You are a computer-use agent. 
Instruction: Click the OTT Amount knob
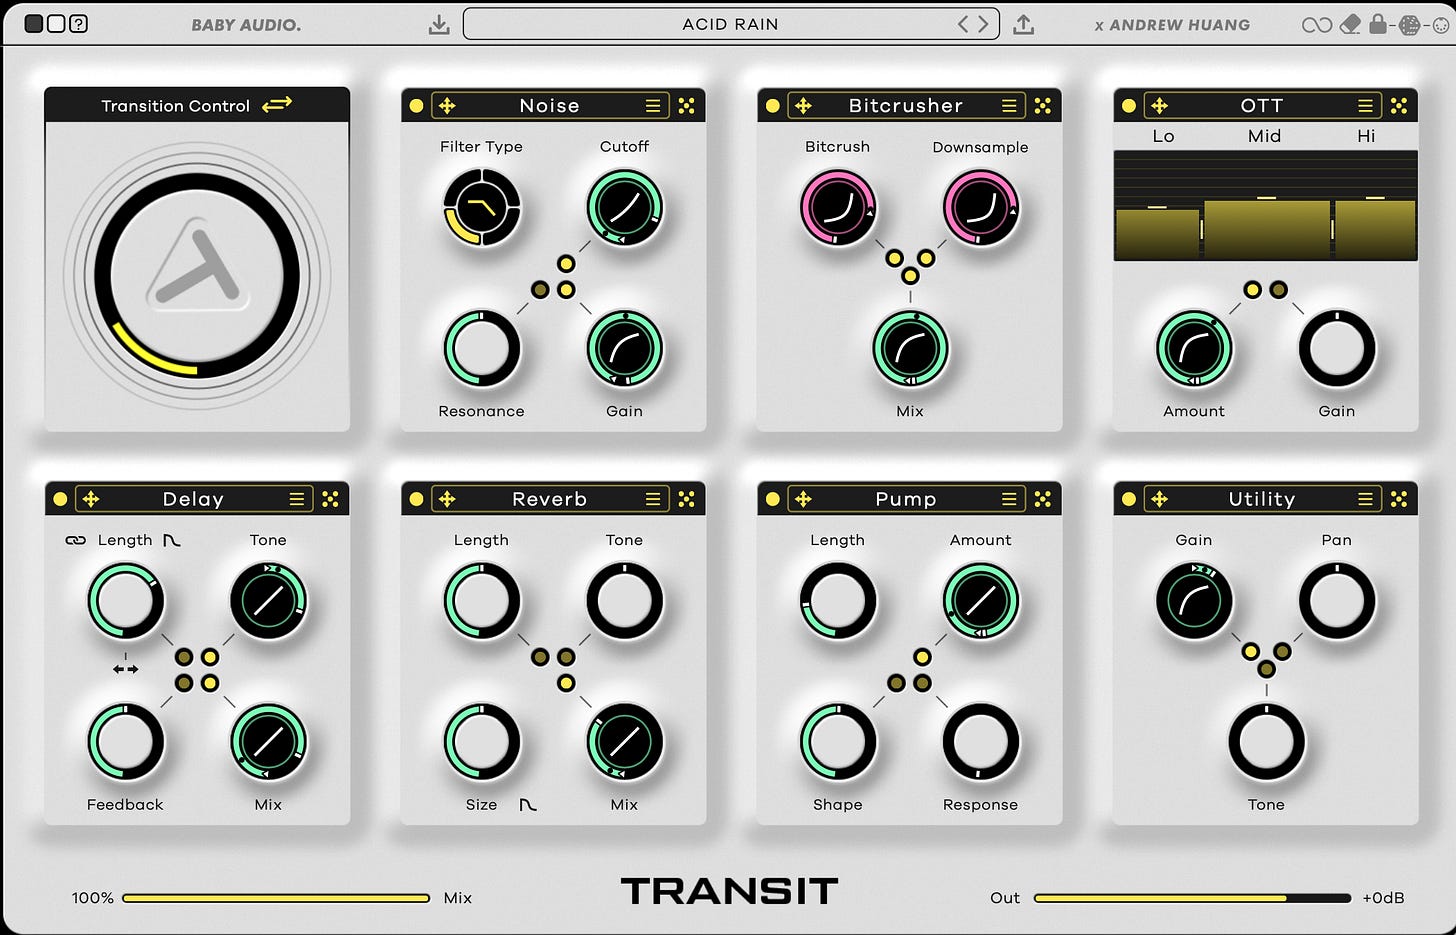pyautogui.click(x=1194, y=349)
